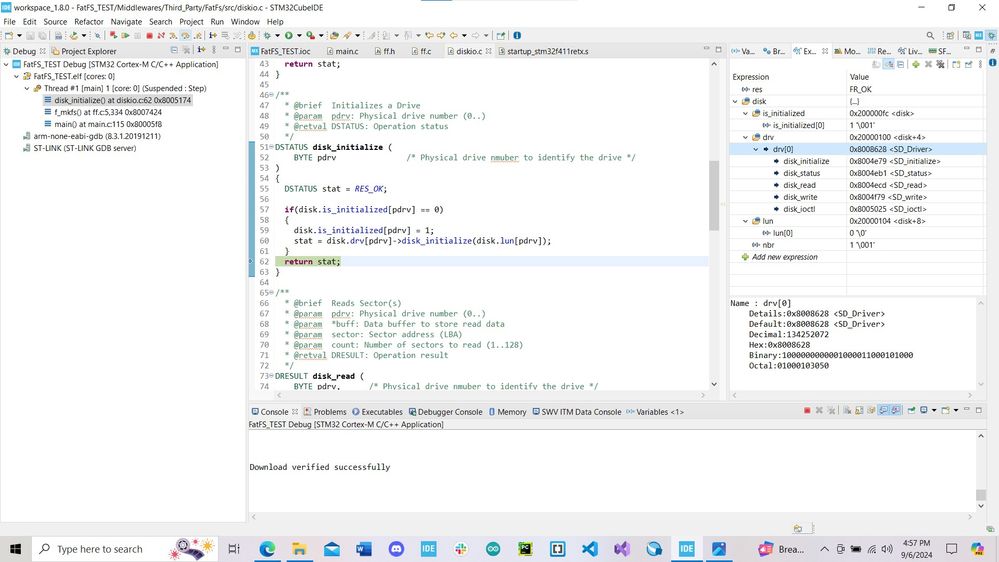Click the red Terminate button in main toolbar

pos(149,36)
